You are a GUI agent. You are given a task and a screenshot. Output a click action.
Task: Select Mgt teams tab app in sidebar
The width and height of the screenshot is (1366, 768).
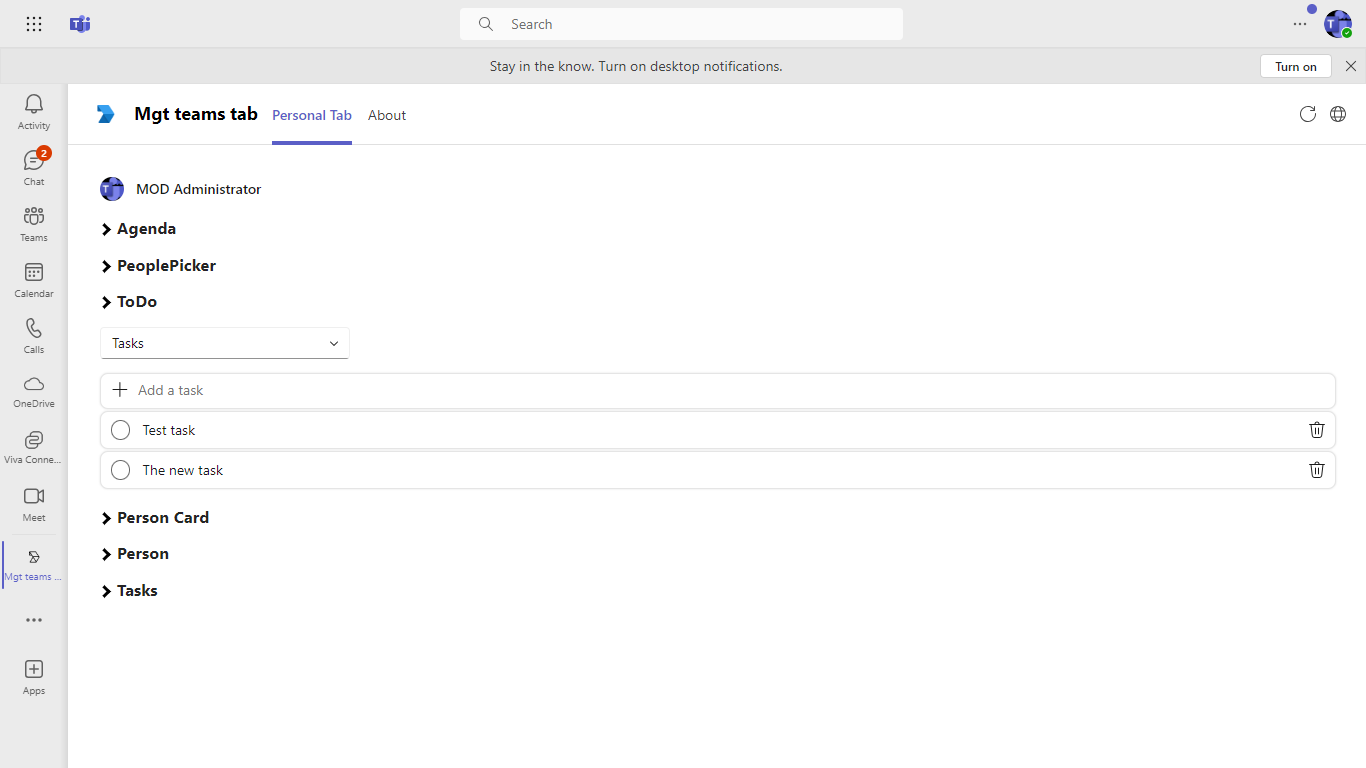pos(34,565)
